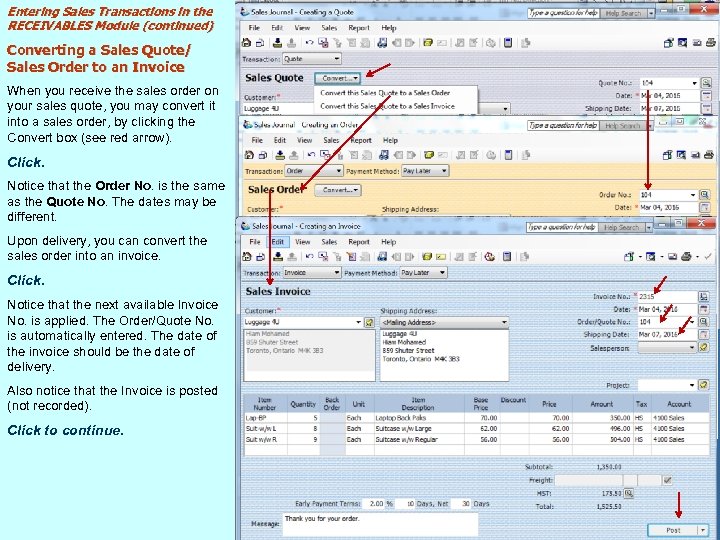Click the blue look-up icon in Invoice toolbar
The image size is (720, 540).
382,257
